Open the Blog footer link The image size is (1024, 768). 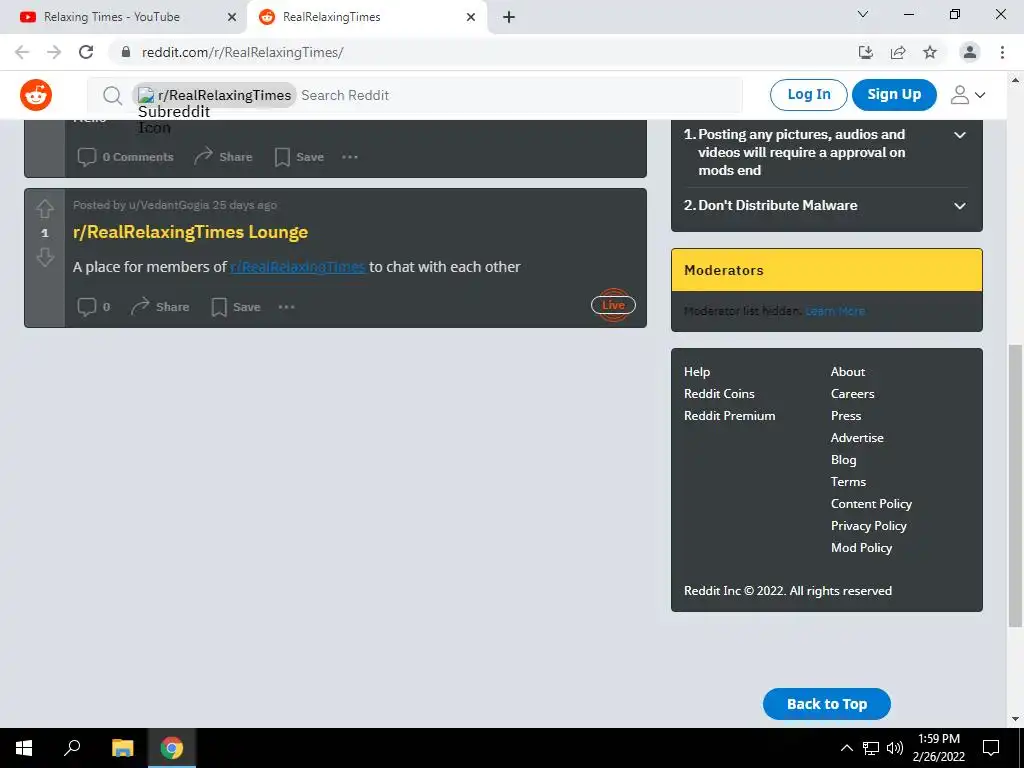pos(843,460)
